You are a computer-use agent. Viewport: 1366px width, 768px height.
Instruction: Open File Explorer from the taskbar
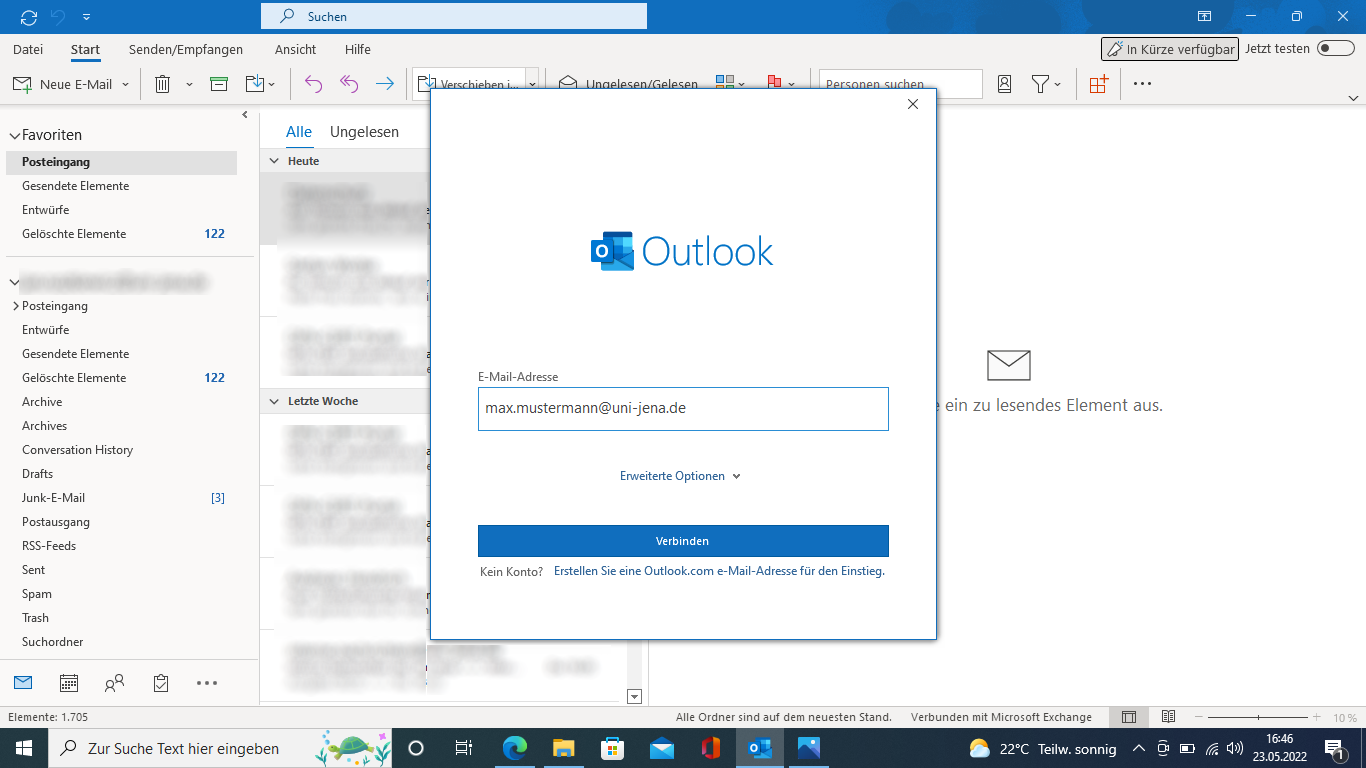(x=564, y=748)
